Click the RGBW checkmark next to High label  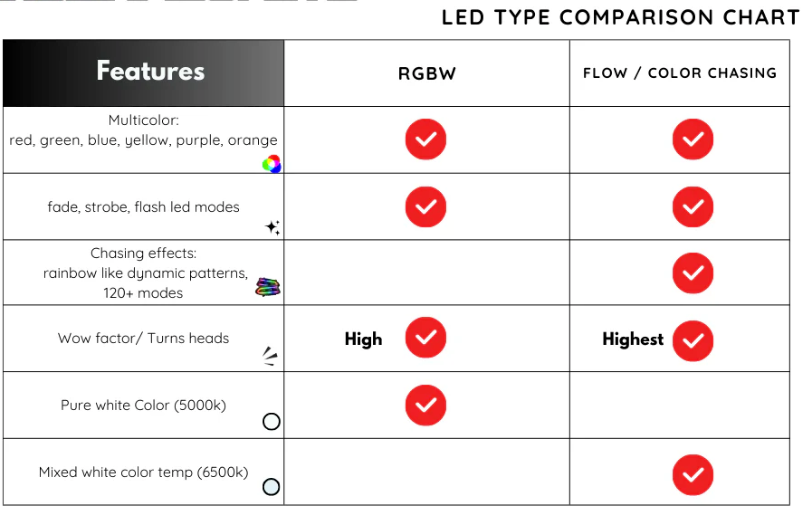pyautogui.click(x=426, y=337)
